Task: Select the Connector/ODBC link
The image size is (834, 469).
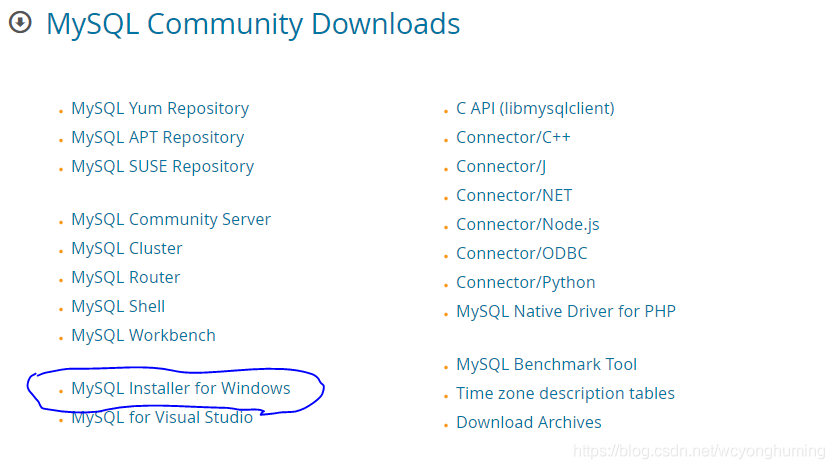Action: click(x=522, y=254)
